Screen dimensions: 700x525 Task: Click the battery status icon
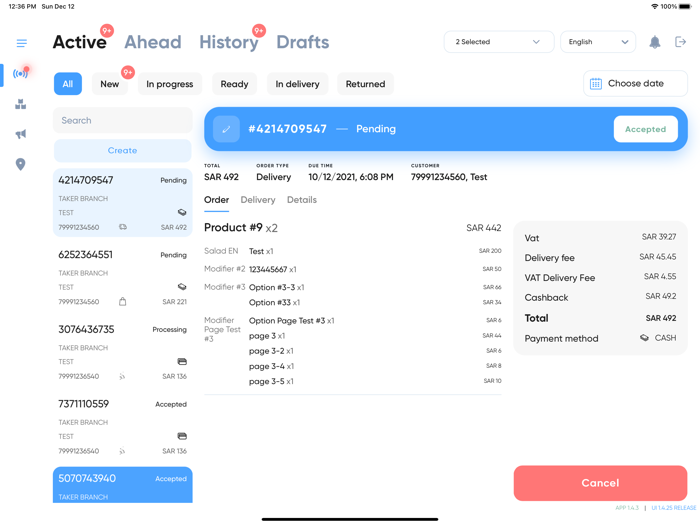point(685,6)
